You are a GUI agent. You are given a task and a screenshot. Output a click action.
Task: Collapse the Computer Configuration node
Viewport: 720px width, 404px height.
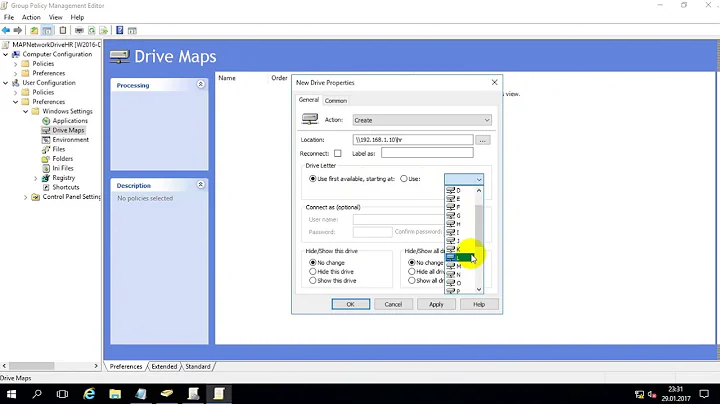[x=6, y=54]
